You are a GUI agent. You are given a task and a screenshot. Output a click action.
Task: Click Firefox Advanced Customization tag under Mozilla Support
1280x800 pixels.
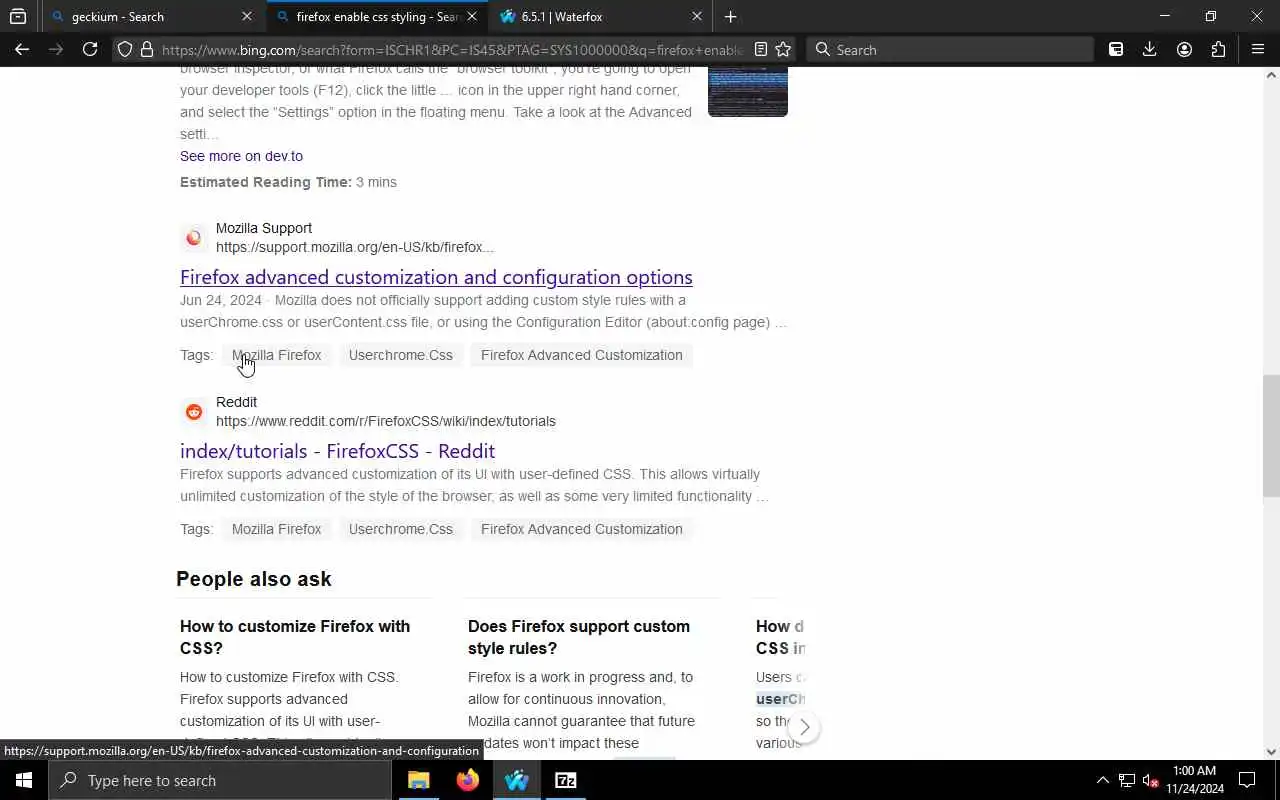point(582,355)
